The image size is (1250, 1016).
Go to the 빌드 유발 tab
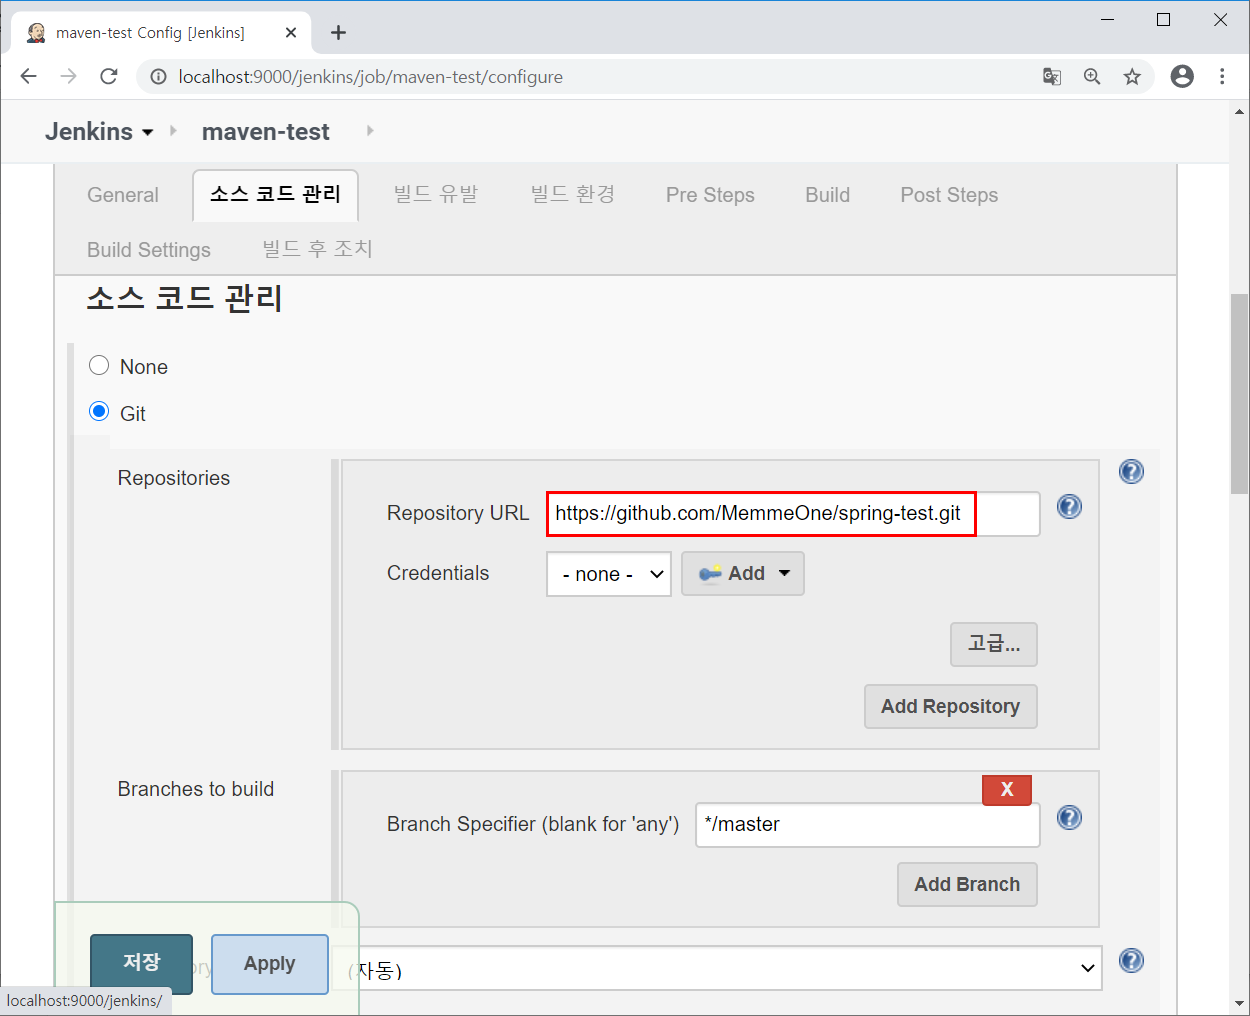[436, 195]
